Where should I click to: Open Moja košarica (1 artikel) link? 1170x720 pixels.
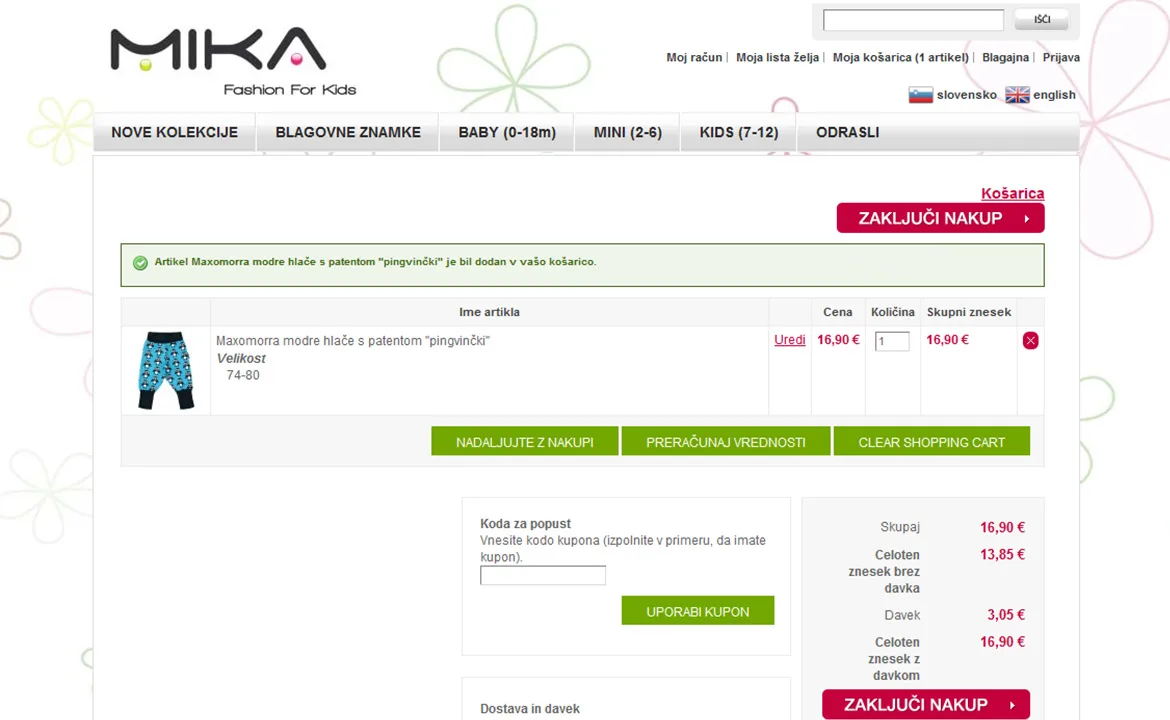901,57
